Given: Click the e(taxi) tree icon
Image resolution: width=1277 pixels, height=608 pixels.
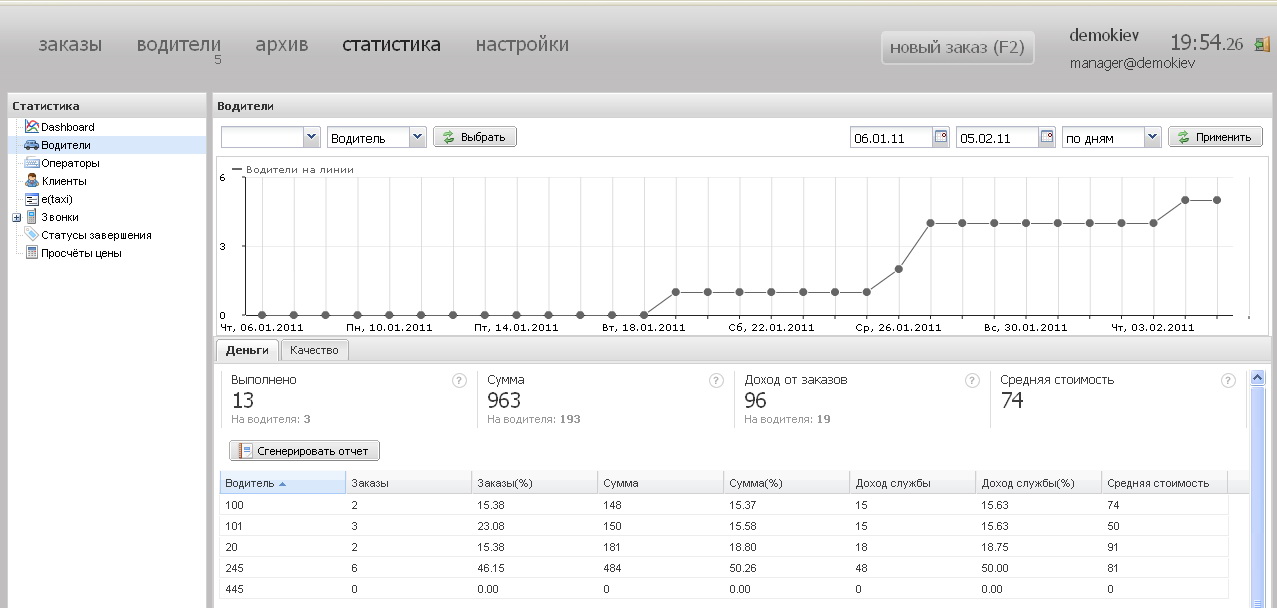Looking at the screenshot, I should [32, 199].
